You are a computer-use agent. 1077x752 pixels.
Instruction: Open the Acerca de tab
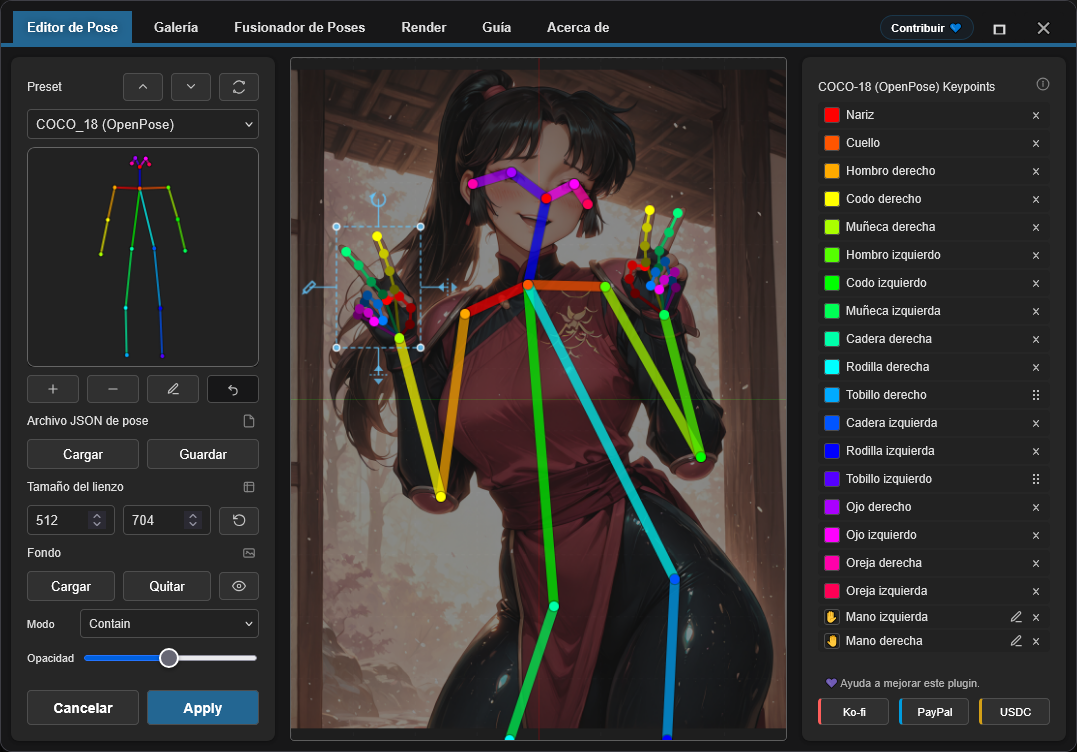[578, 27]
